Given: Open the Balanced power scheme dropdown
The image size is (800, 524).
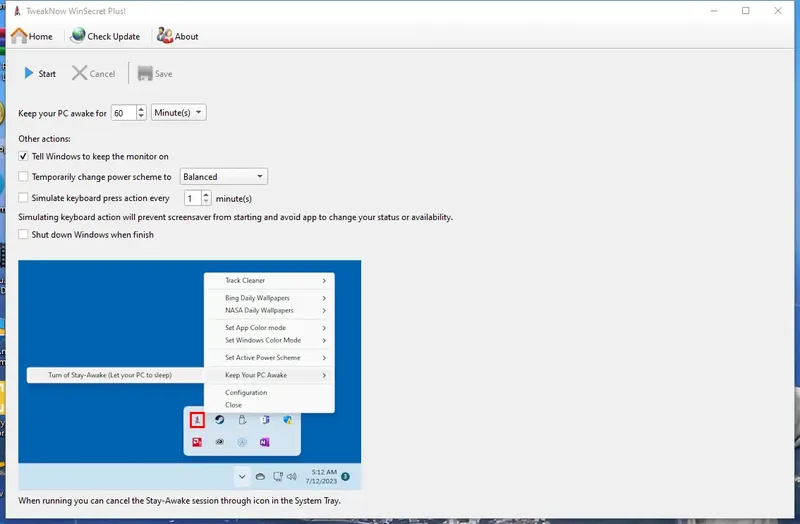Looking at the screenshot, I should 223,177.
